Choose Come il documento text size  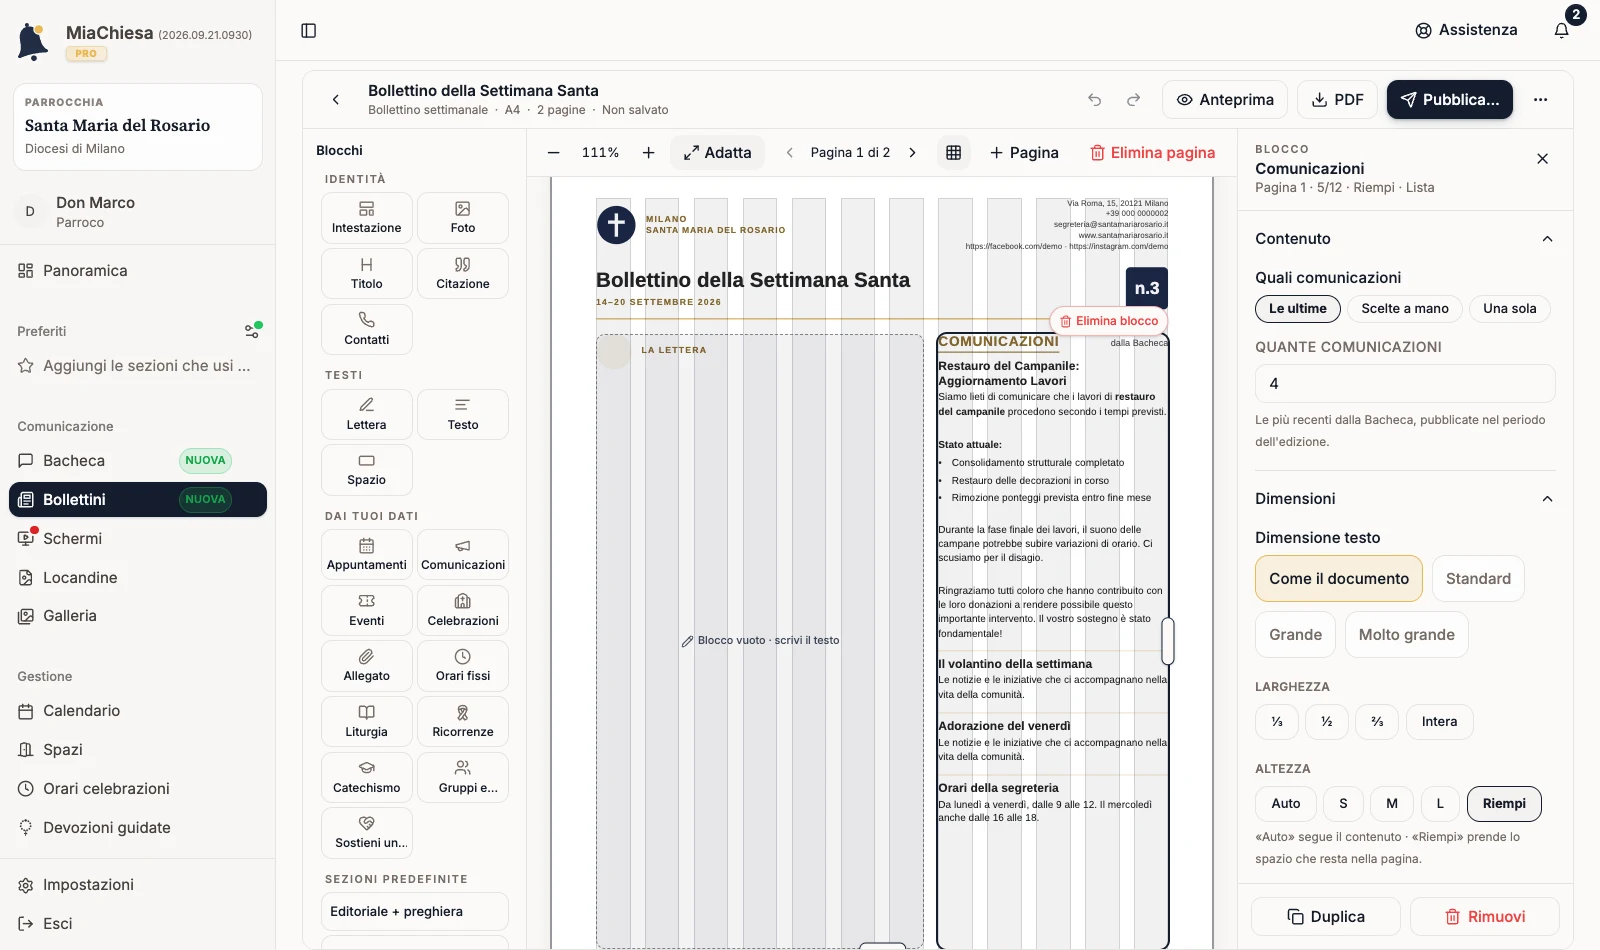pos(1339,579)
